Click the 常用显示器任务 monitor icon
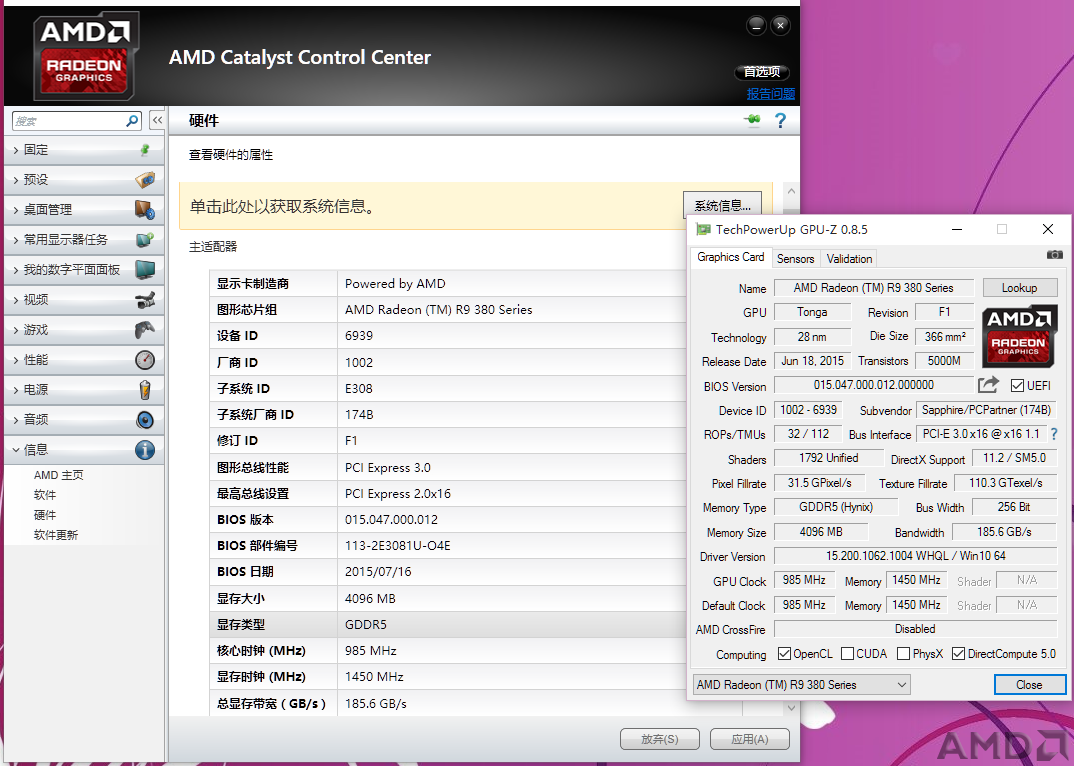This screenshot has height=766, width=1074. point(145,240)
